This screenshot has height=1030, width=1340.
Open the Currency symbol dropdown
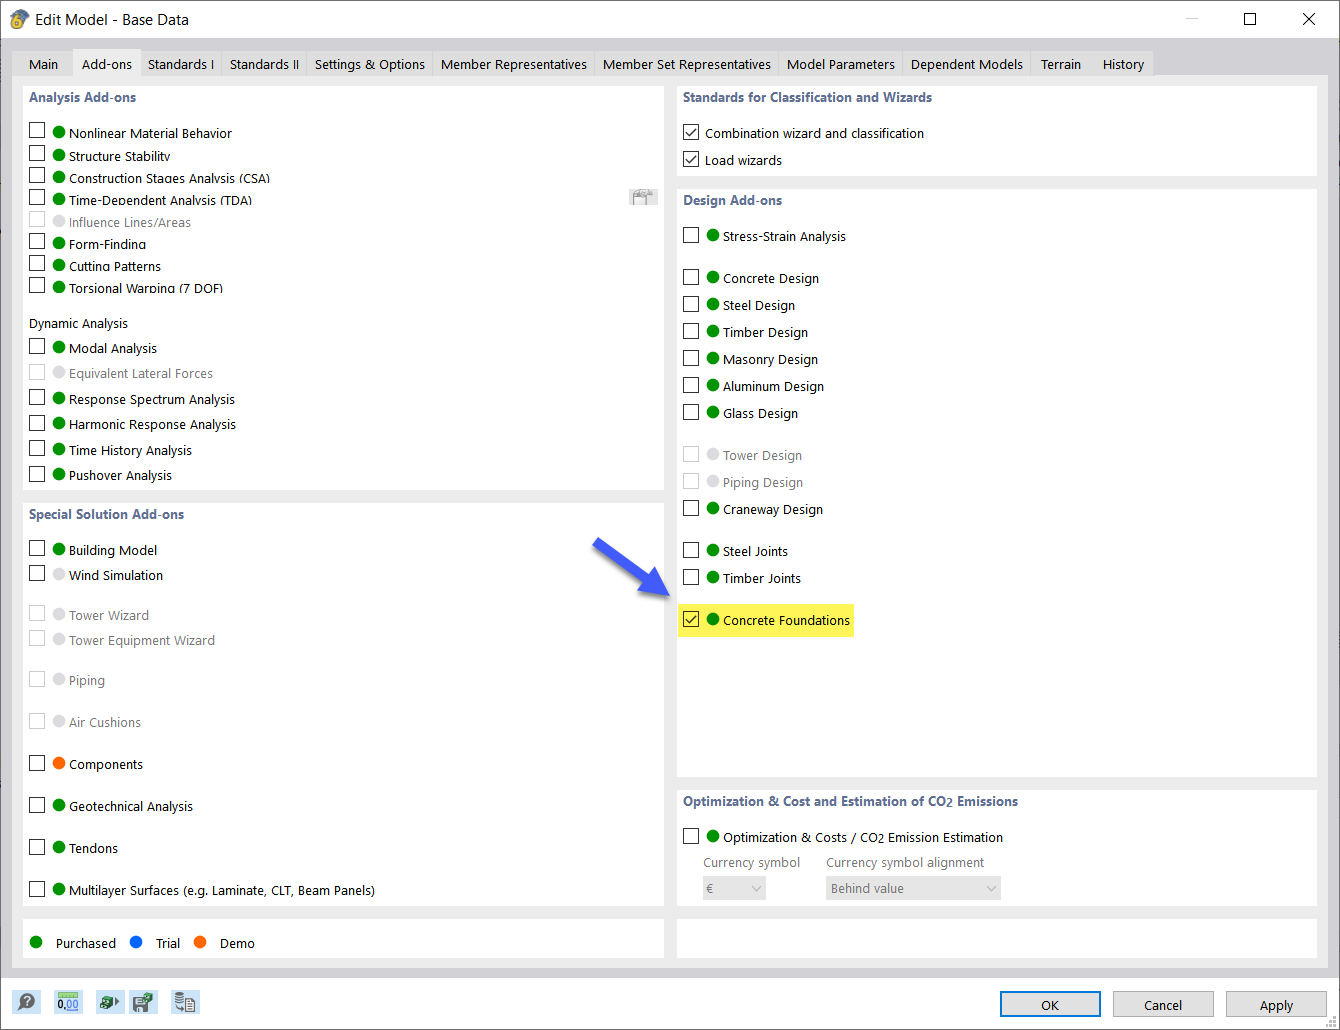(734, 887)
